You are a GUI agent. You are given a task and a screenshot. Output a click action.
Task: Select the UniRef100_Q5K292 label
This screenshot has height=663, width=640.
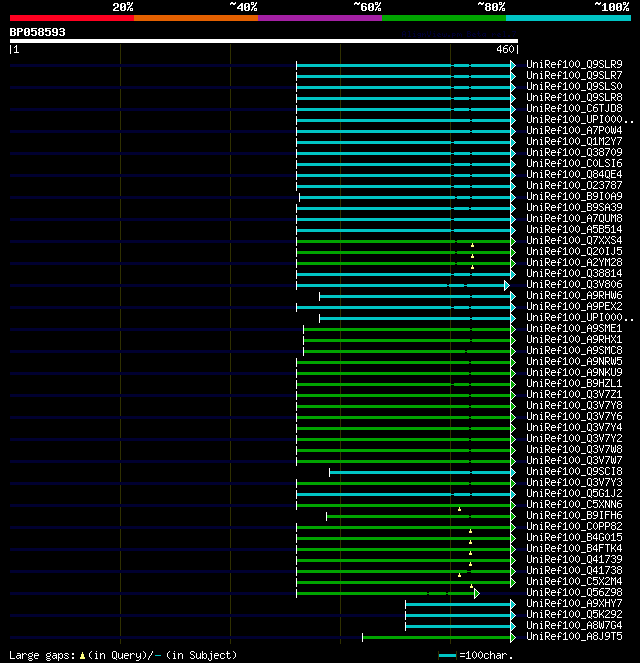574,614
